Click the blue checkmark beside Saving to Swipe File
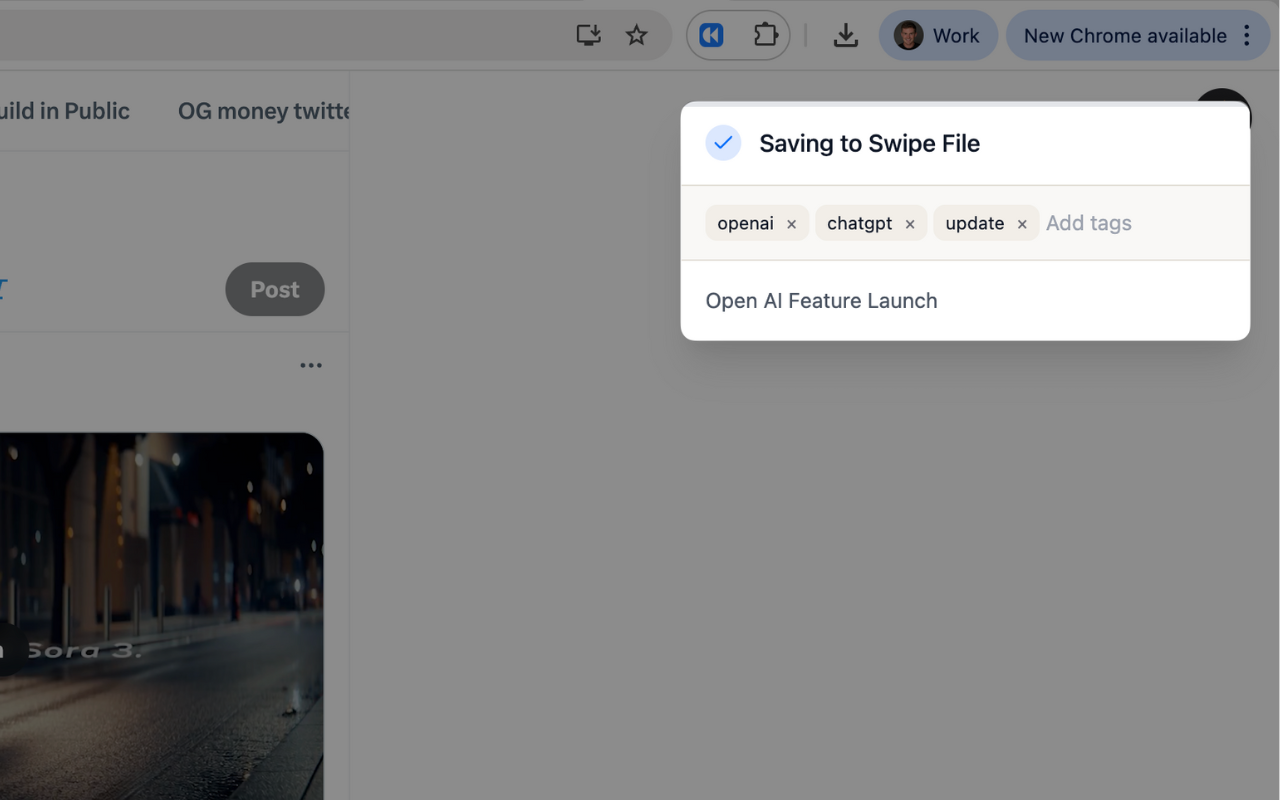Screen dimensions: 1280x800 (723, 143)
